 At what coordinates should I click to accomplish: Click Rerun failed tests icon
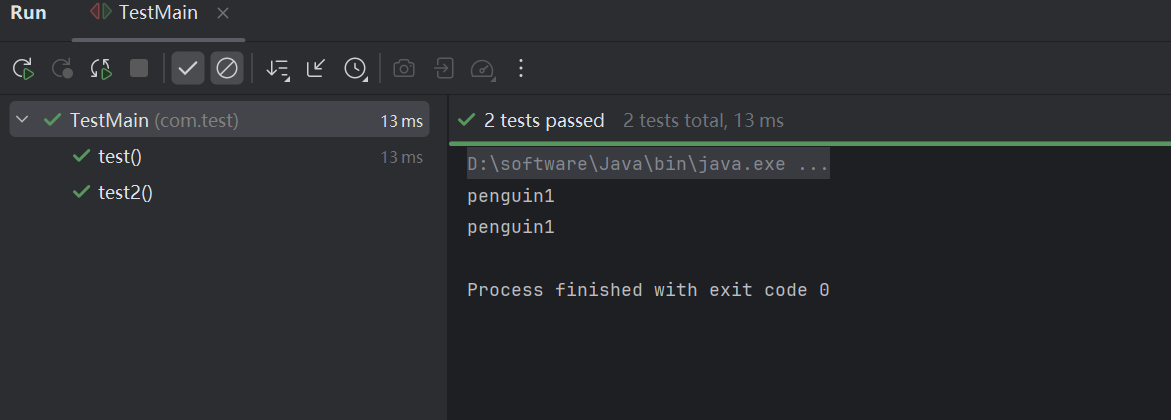(x=62, y=69)
